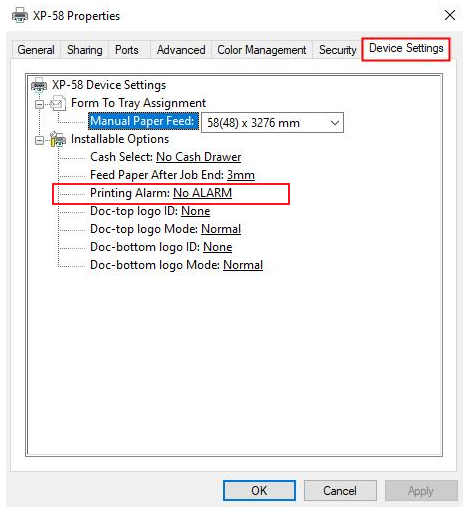Switch to the General tab
This screenshot has height=509, width=473.
pos(36,50)
